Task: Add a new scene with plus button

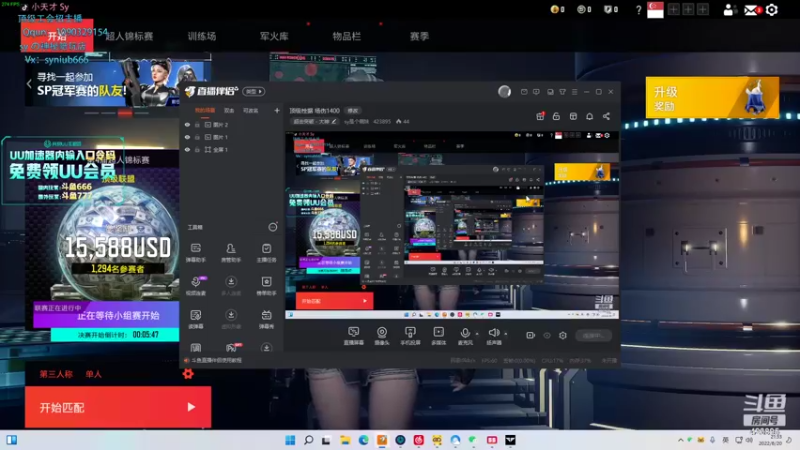Action: point(277,110)
